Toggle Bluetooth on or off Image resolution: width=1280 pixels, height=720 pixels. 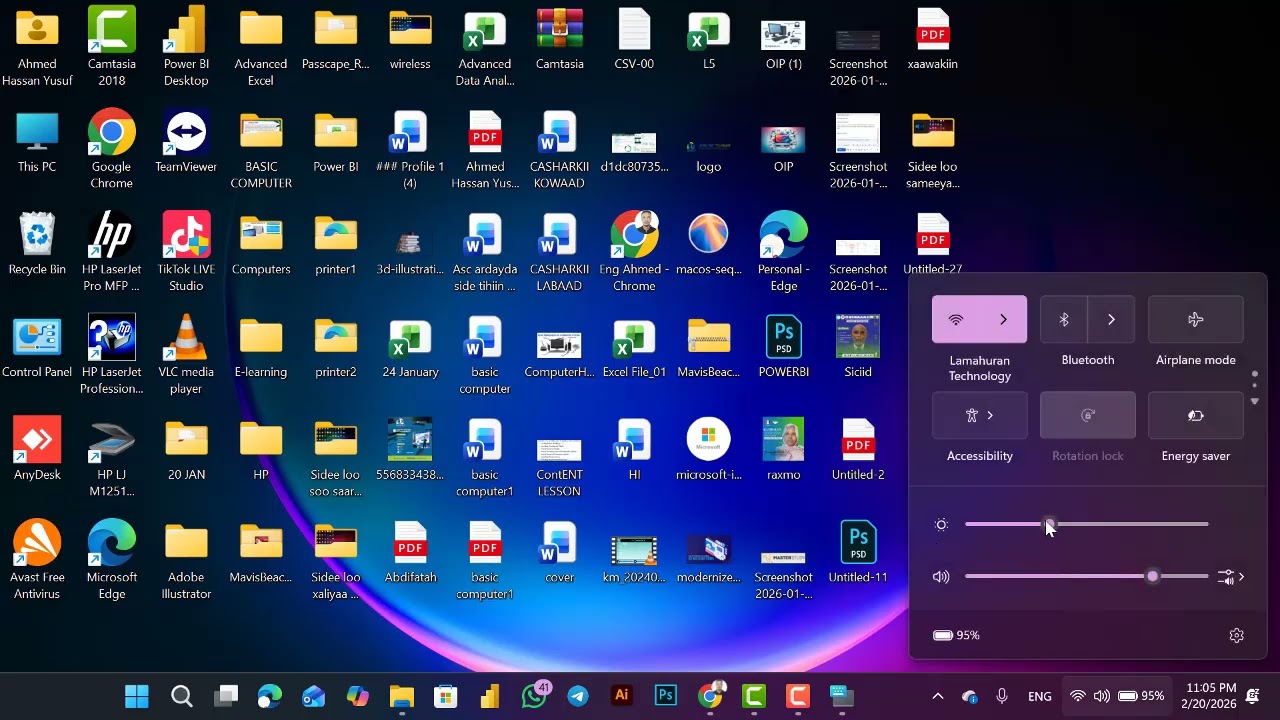point(1064,320)
